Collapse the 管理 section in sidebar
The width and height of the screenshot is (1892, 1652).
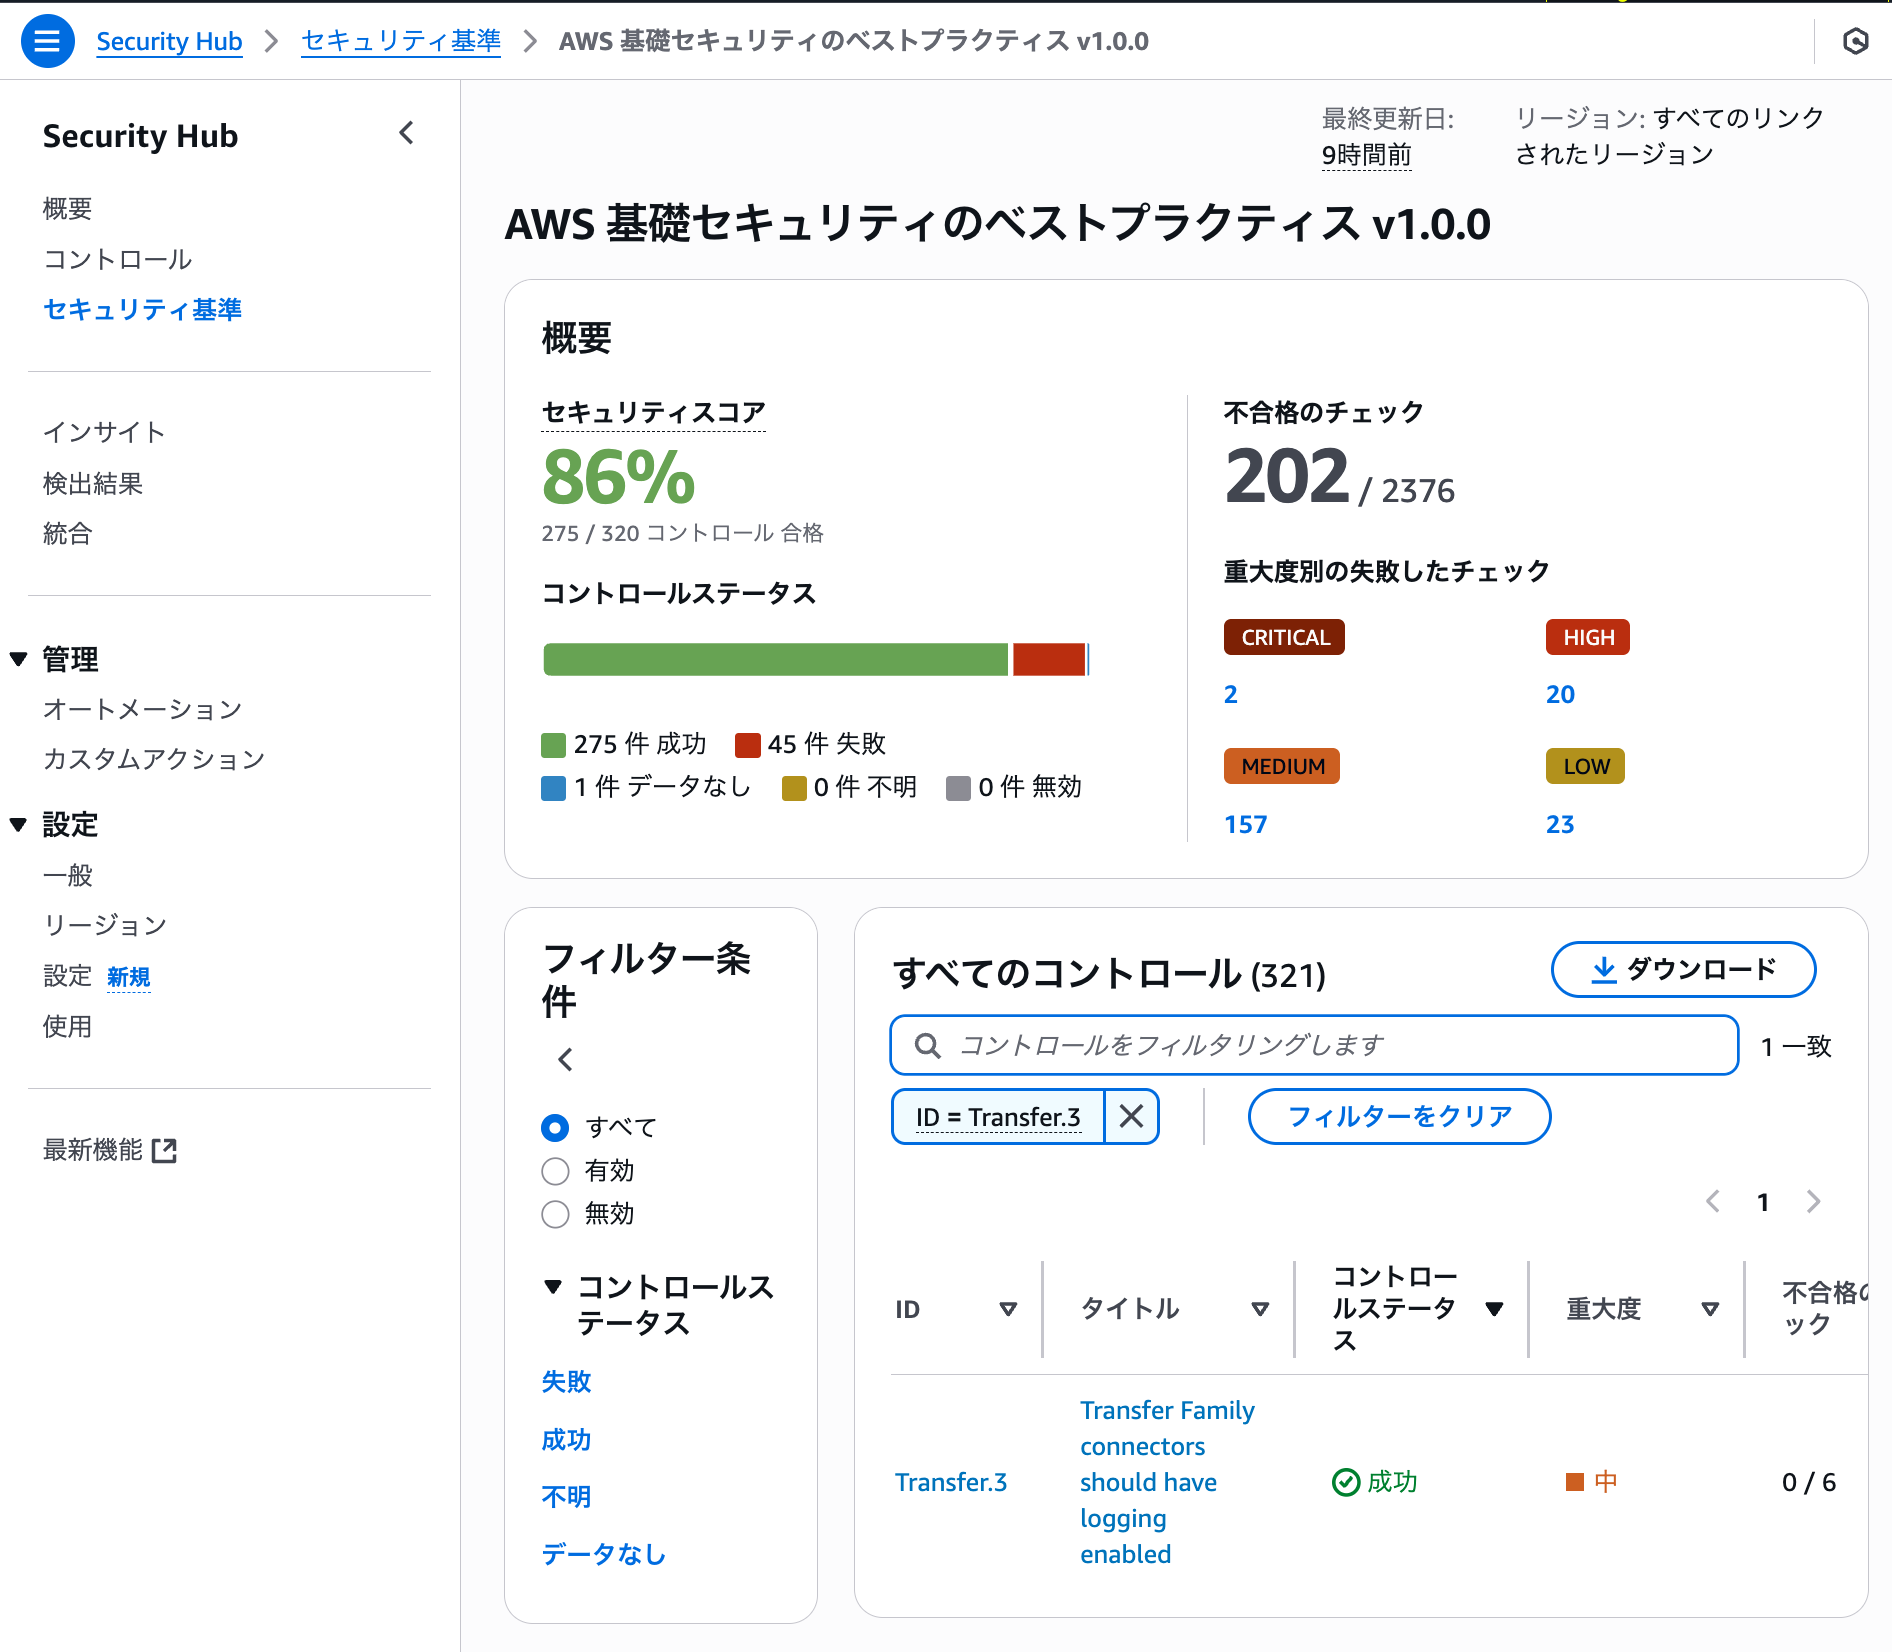coord(18,659)
